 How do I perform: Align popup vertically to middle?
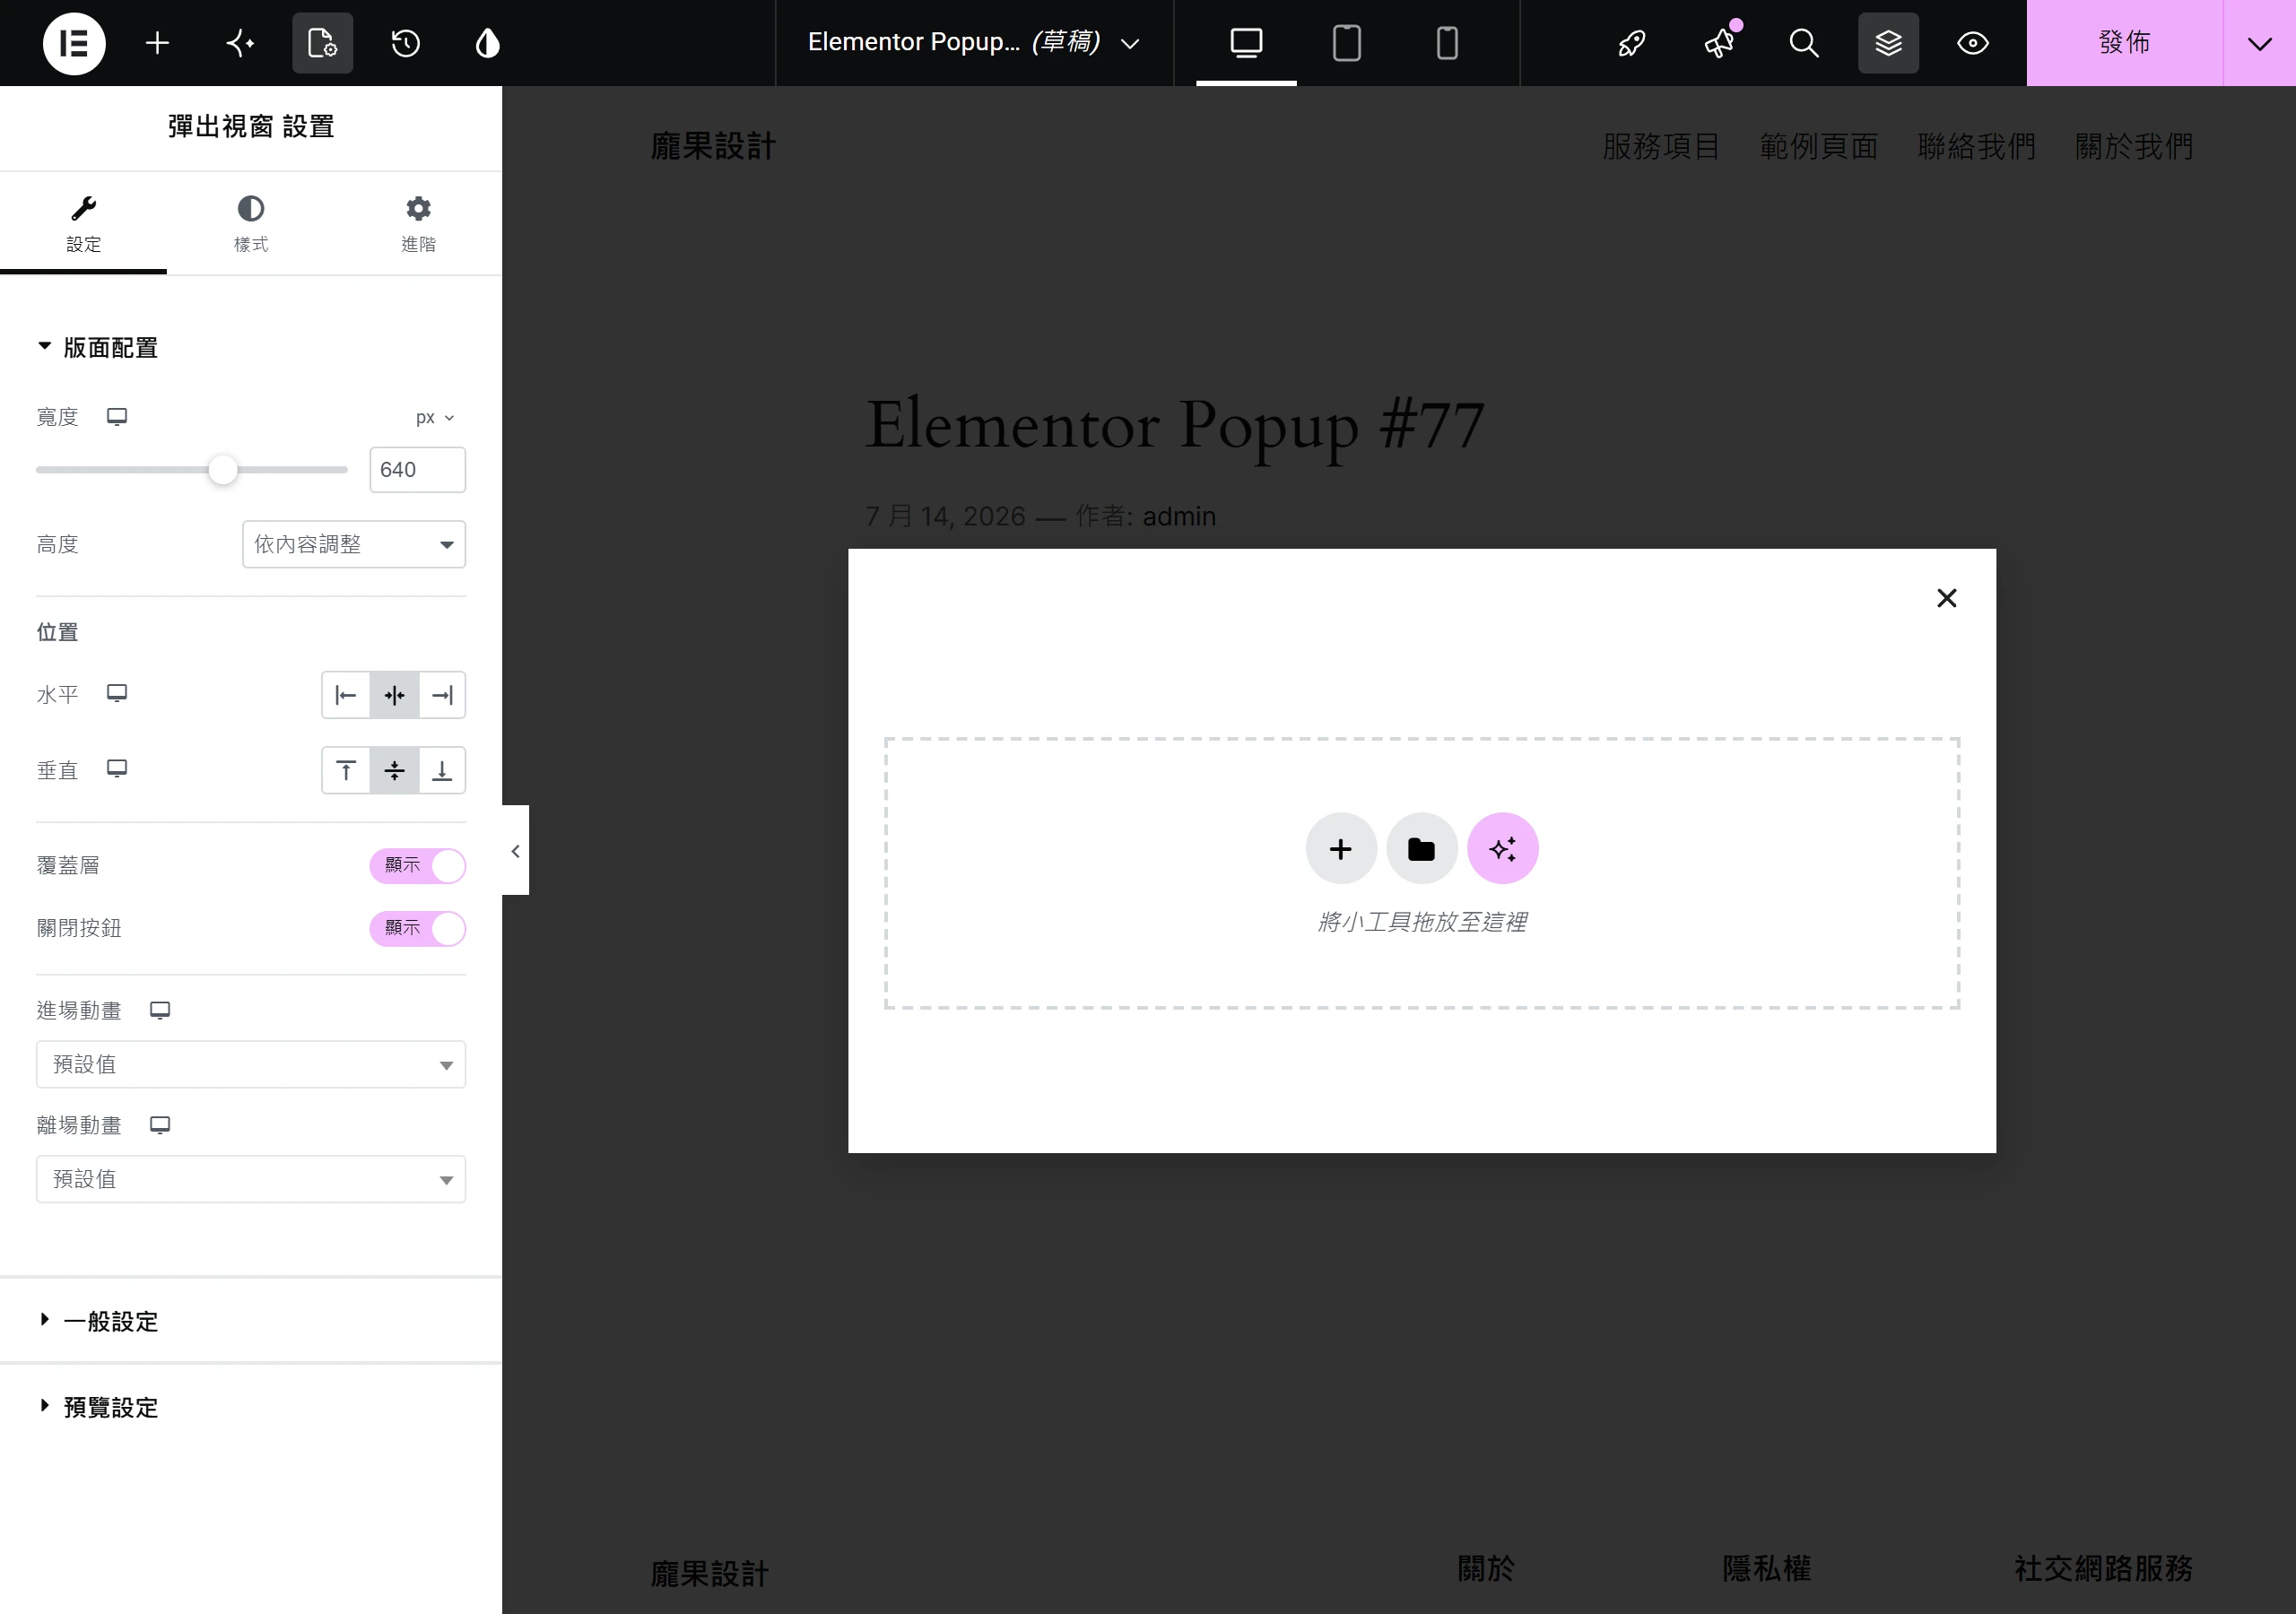[394, 770]
